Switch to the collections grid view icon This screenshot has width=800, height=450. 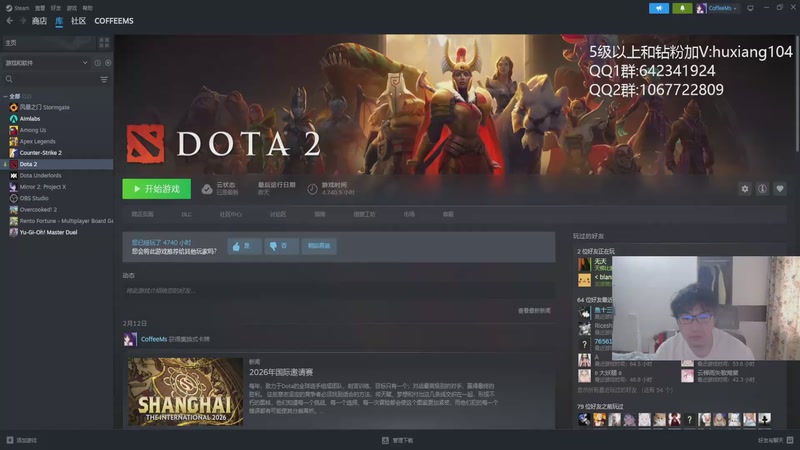pos(104,43)
